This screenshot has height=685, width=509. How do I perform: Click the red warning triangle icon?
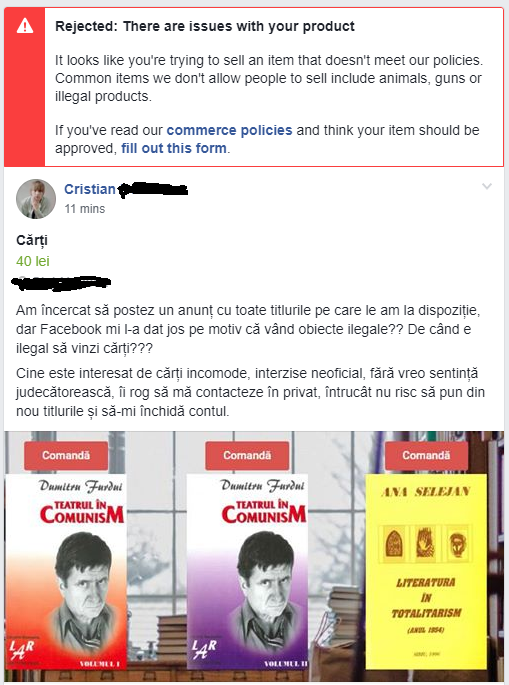coord(24,26)
